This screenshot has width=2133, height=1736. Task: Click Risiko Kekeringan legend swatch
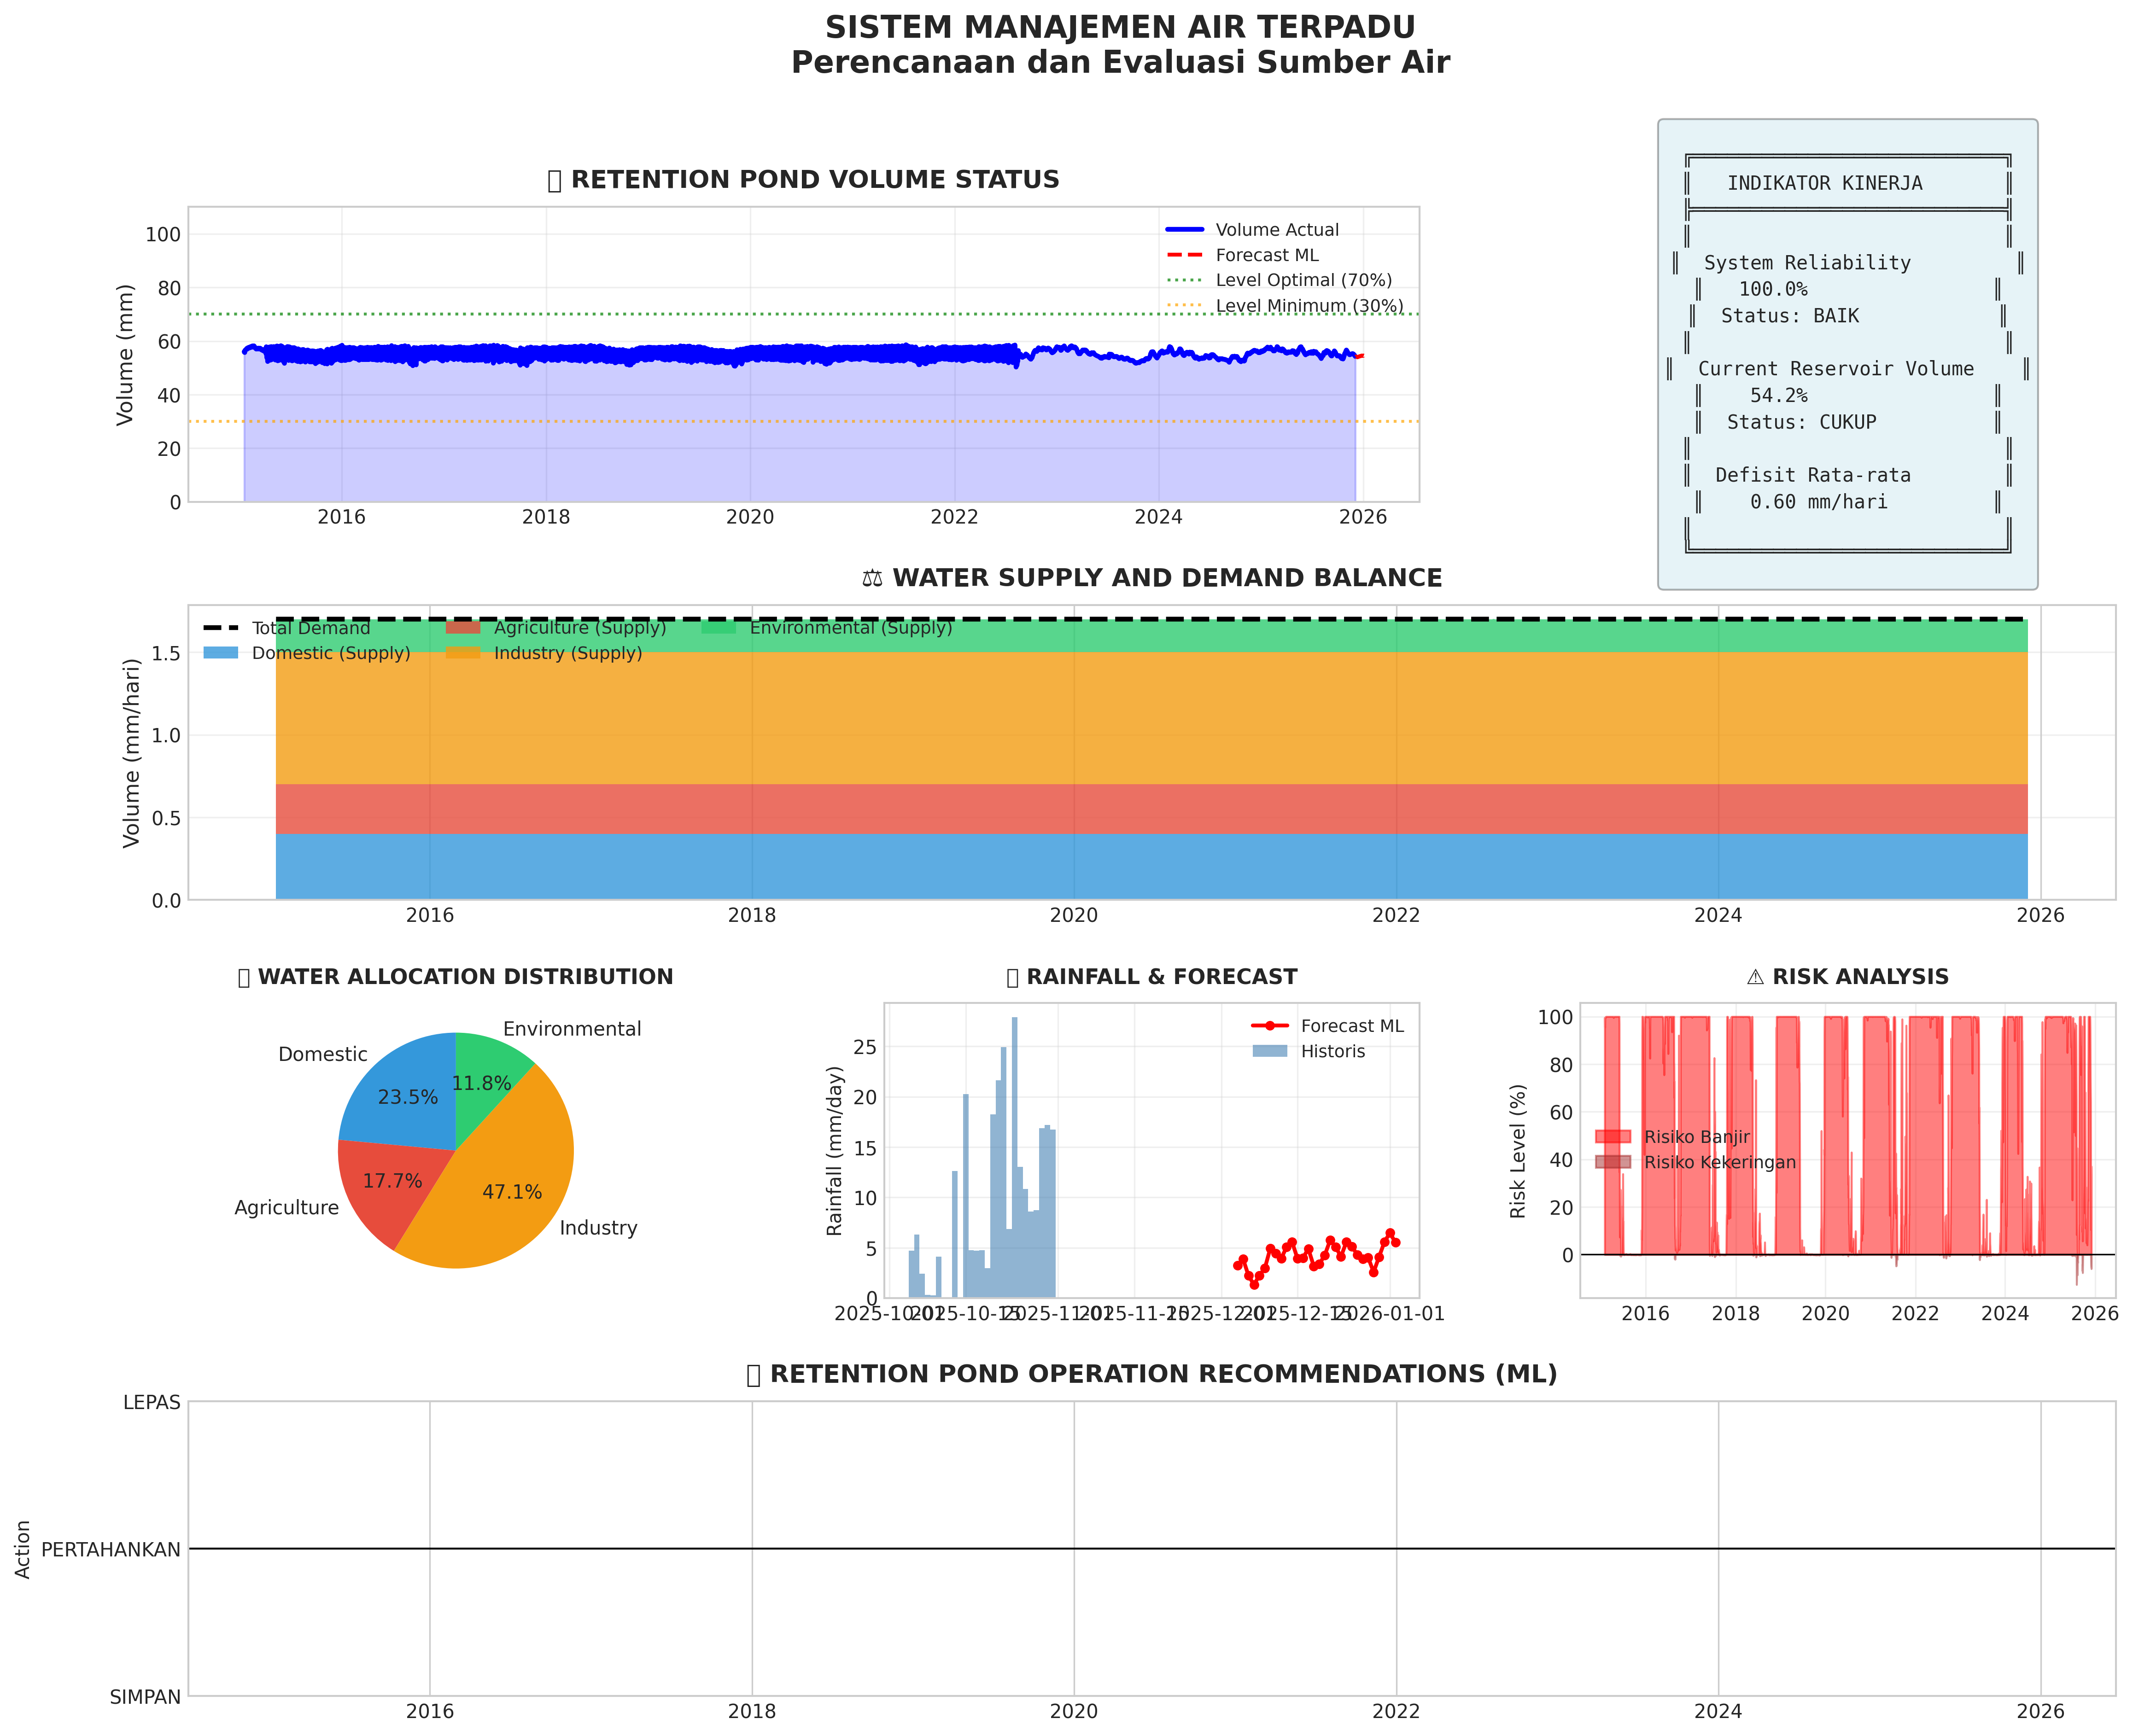coord(1612,1162)
